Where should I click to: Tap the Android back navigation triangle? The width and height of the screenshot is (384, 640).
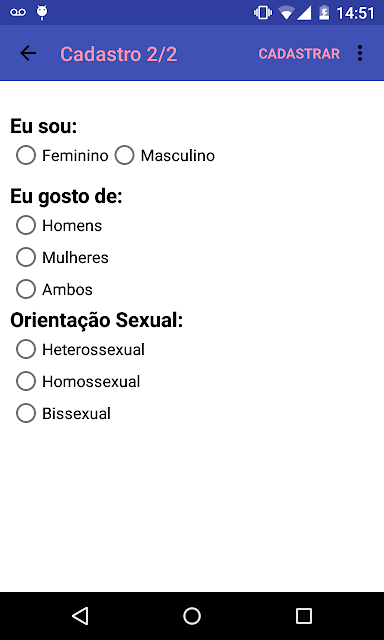pyautogui.click(x=80, y=616)
